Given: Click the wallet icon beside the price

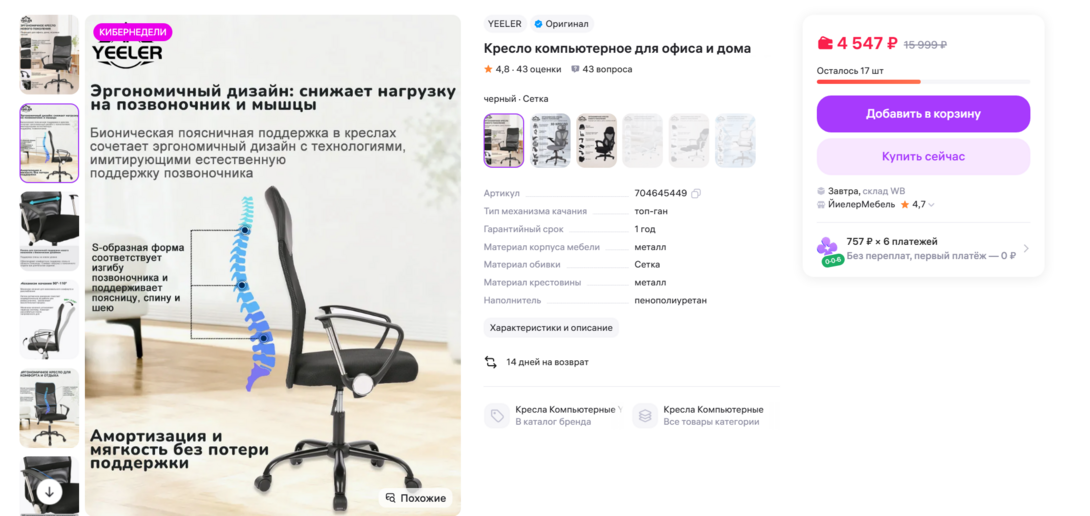Looking at the screenshot, I should tap(825, 43).
